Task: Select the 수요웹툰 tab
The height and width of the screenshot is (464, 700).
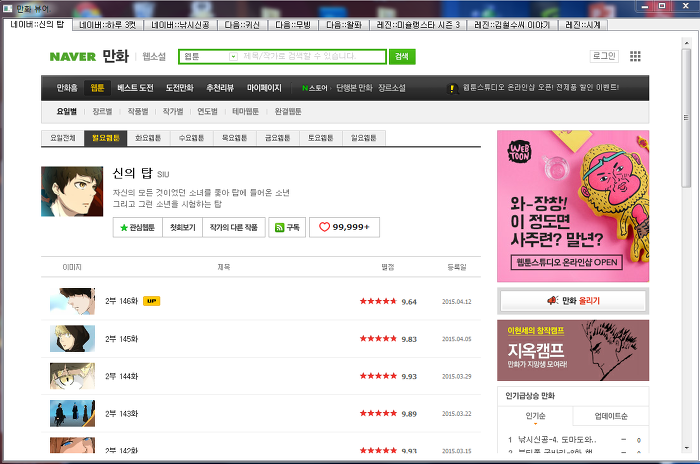Action: pyautogui.click(x=192, y=138)
